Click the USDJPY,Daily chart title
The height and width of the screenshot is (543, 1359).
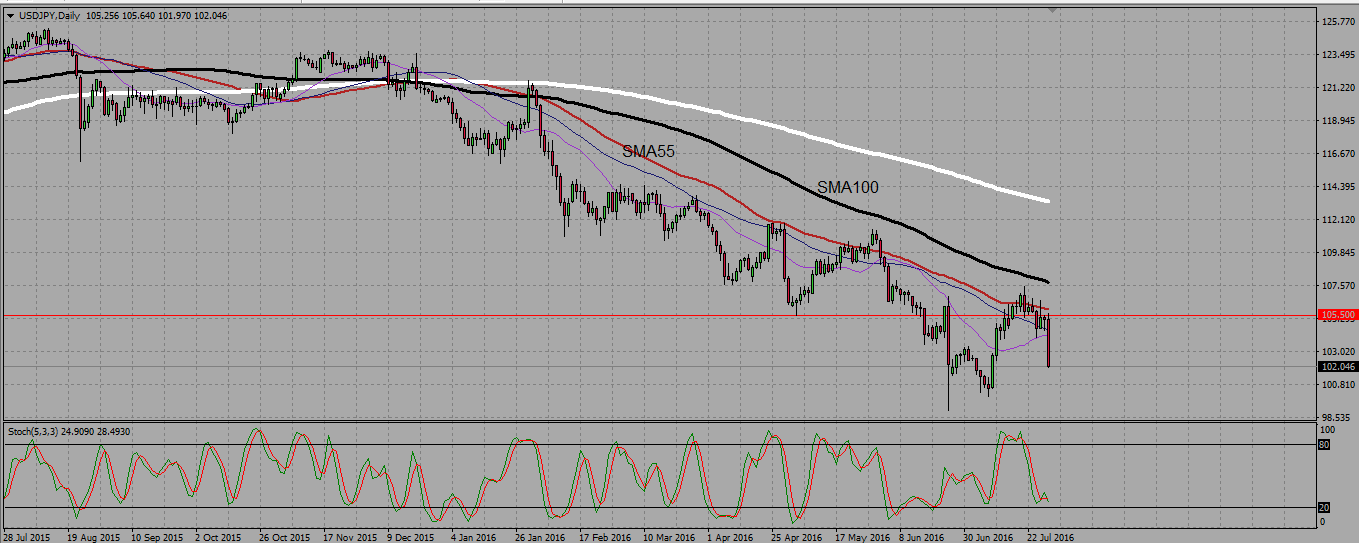[49, 15]
